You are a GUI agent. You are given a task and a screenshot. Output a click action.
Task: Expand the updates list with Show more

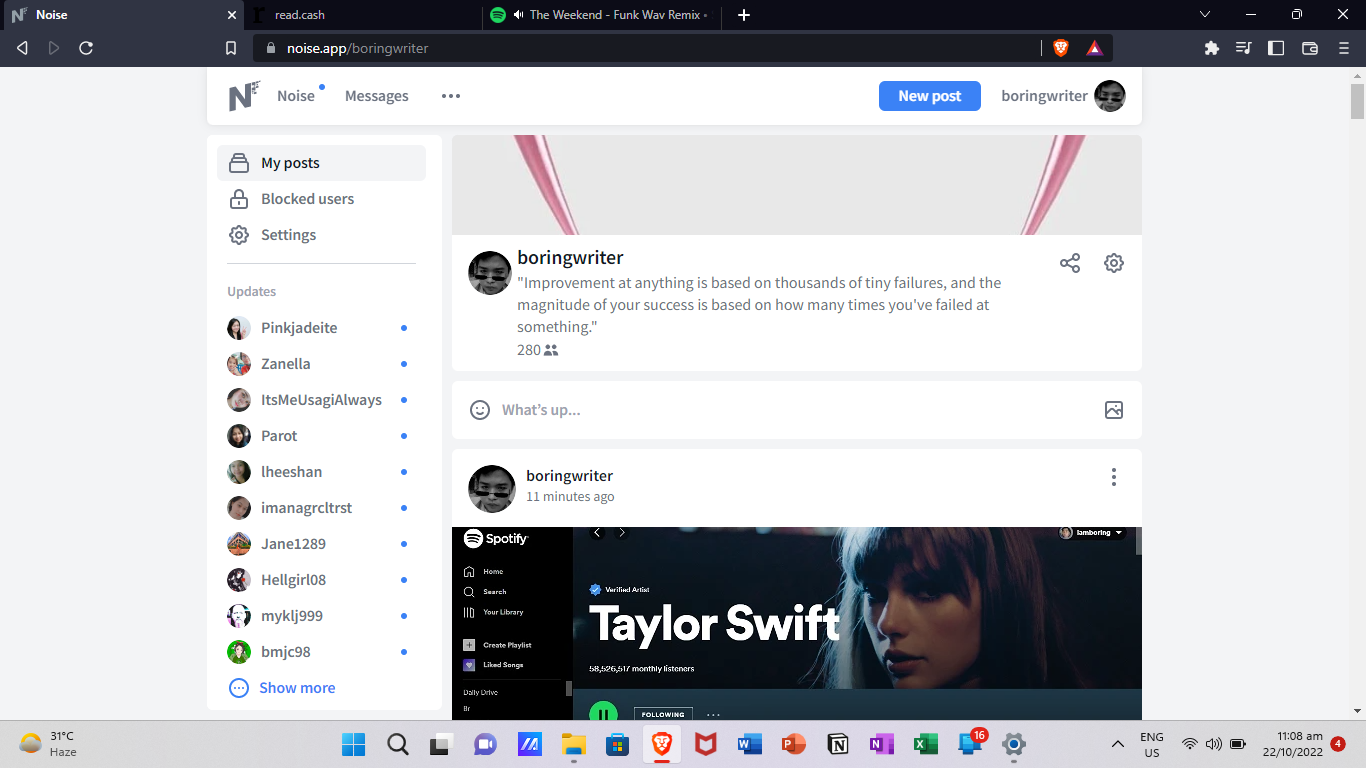tap(282, 688)
